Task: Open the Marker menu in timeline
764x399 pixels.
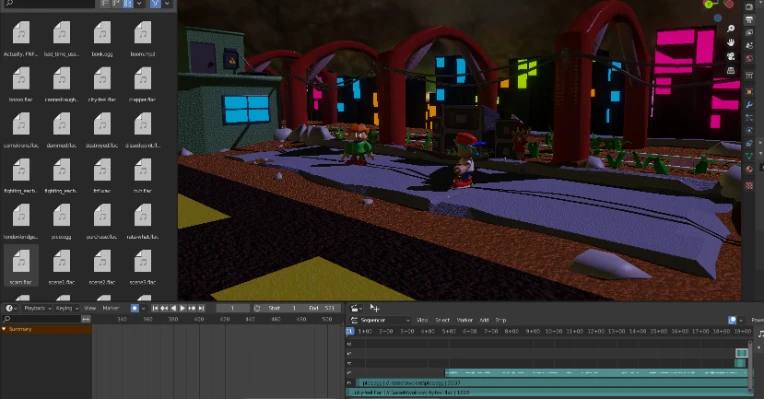Action: [x=111, y=308]
